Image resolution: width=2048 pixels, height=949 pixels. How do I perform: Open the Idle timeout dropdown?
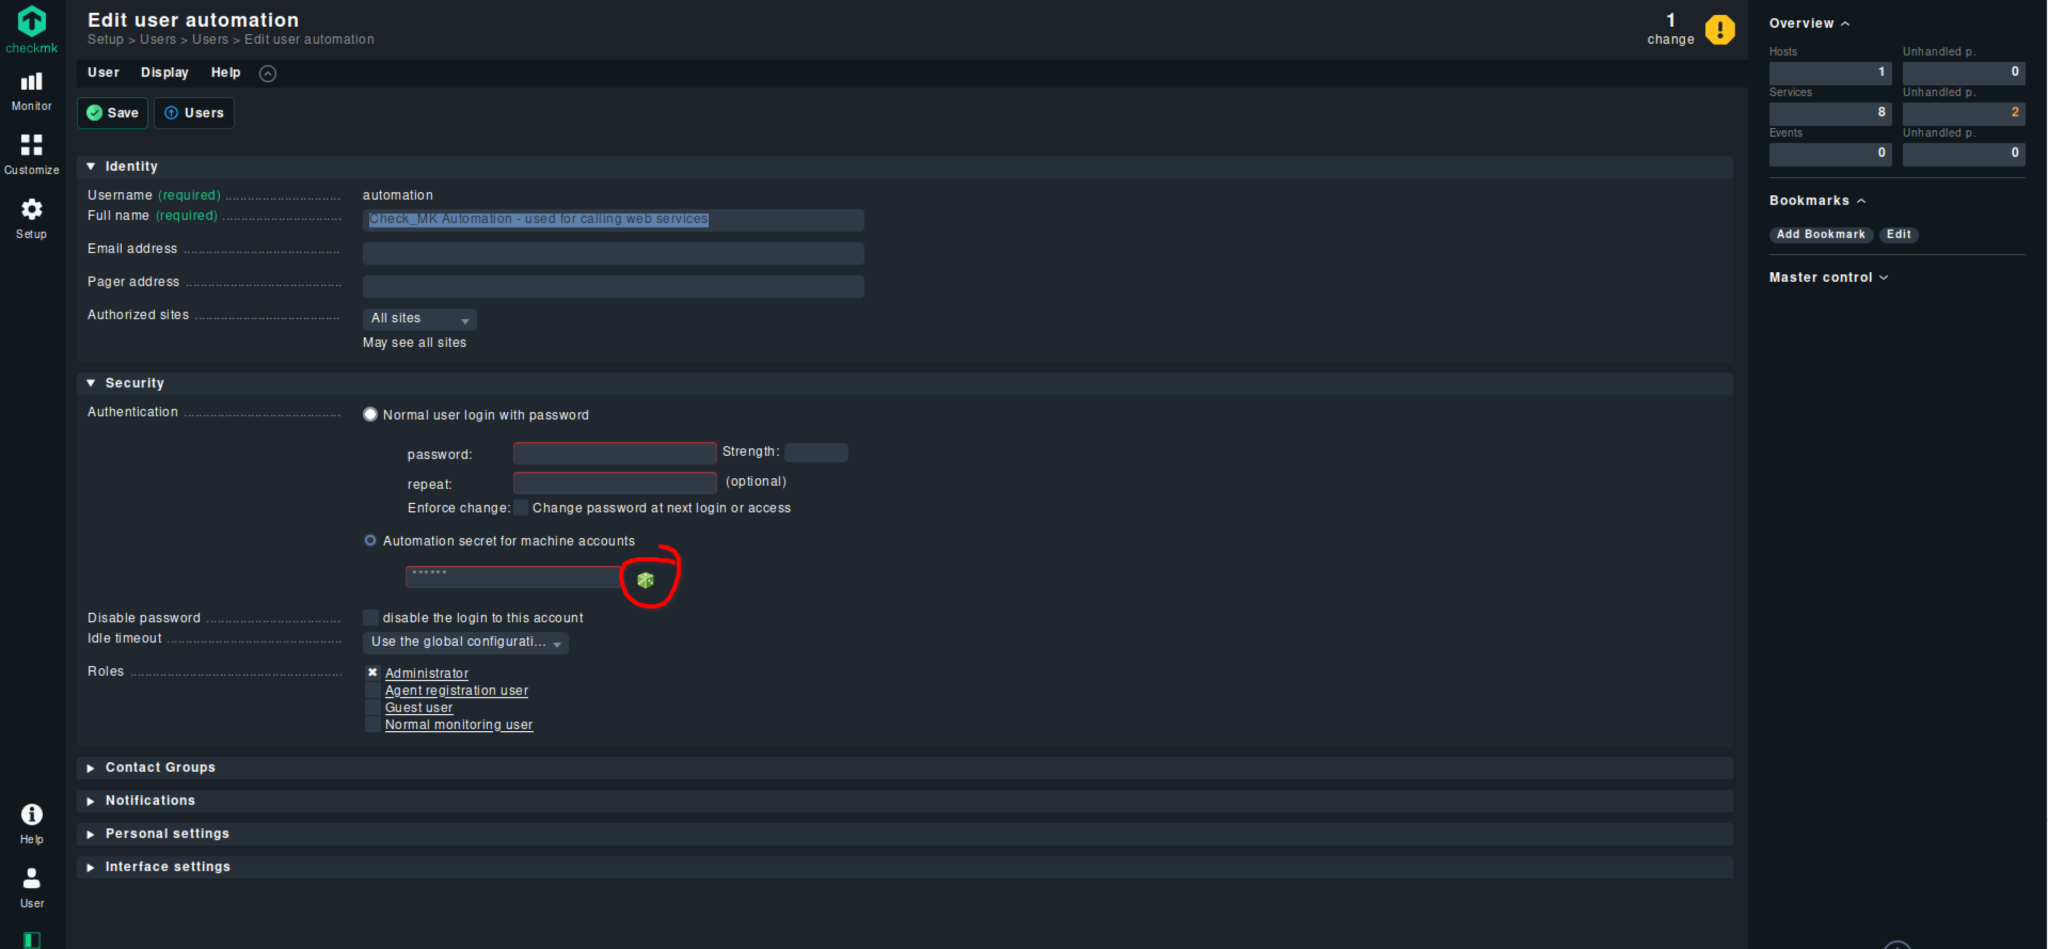(465, 642)
